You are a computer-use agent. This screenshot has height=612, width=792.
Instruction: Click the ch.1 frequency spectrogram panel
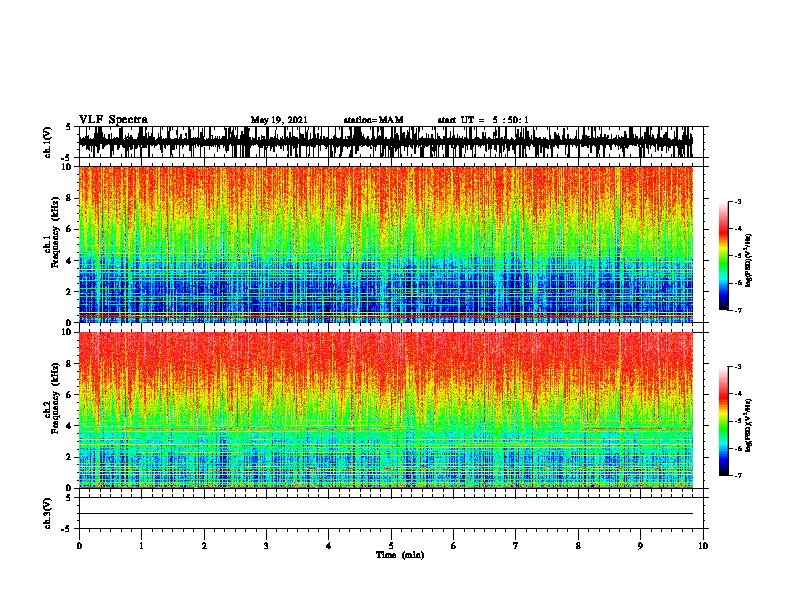pyautogui.click(x=386, y=244)
